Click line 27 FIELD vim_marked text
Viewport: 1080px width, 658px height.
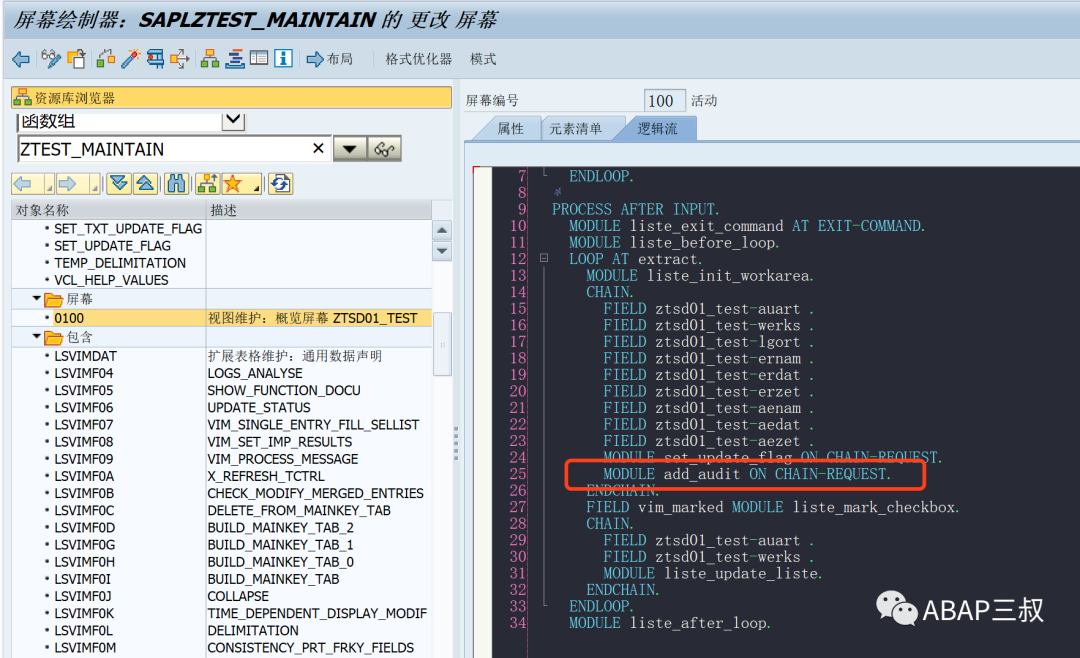(x=772, y=506)
